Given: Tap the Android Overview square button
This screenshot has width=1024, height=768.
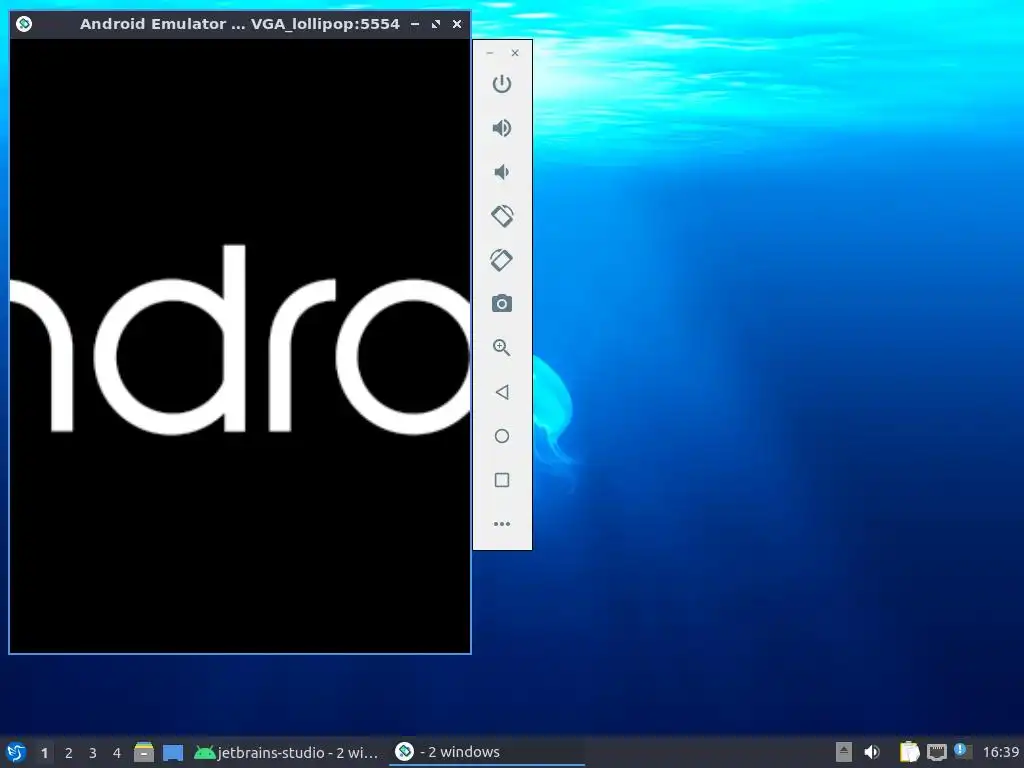Looking at the screenshot, I should pos(502,480).
